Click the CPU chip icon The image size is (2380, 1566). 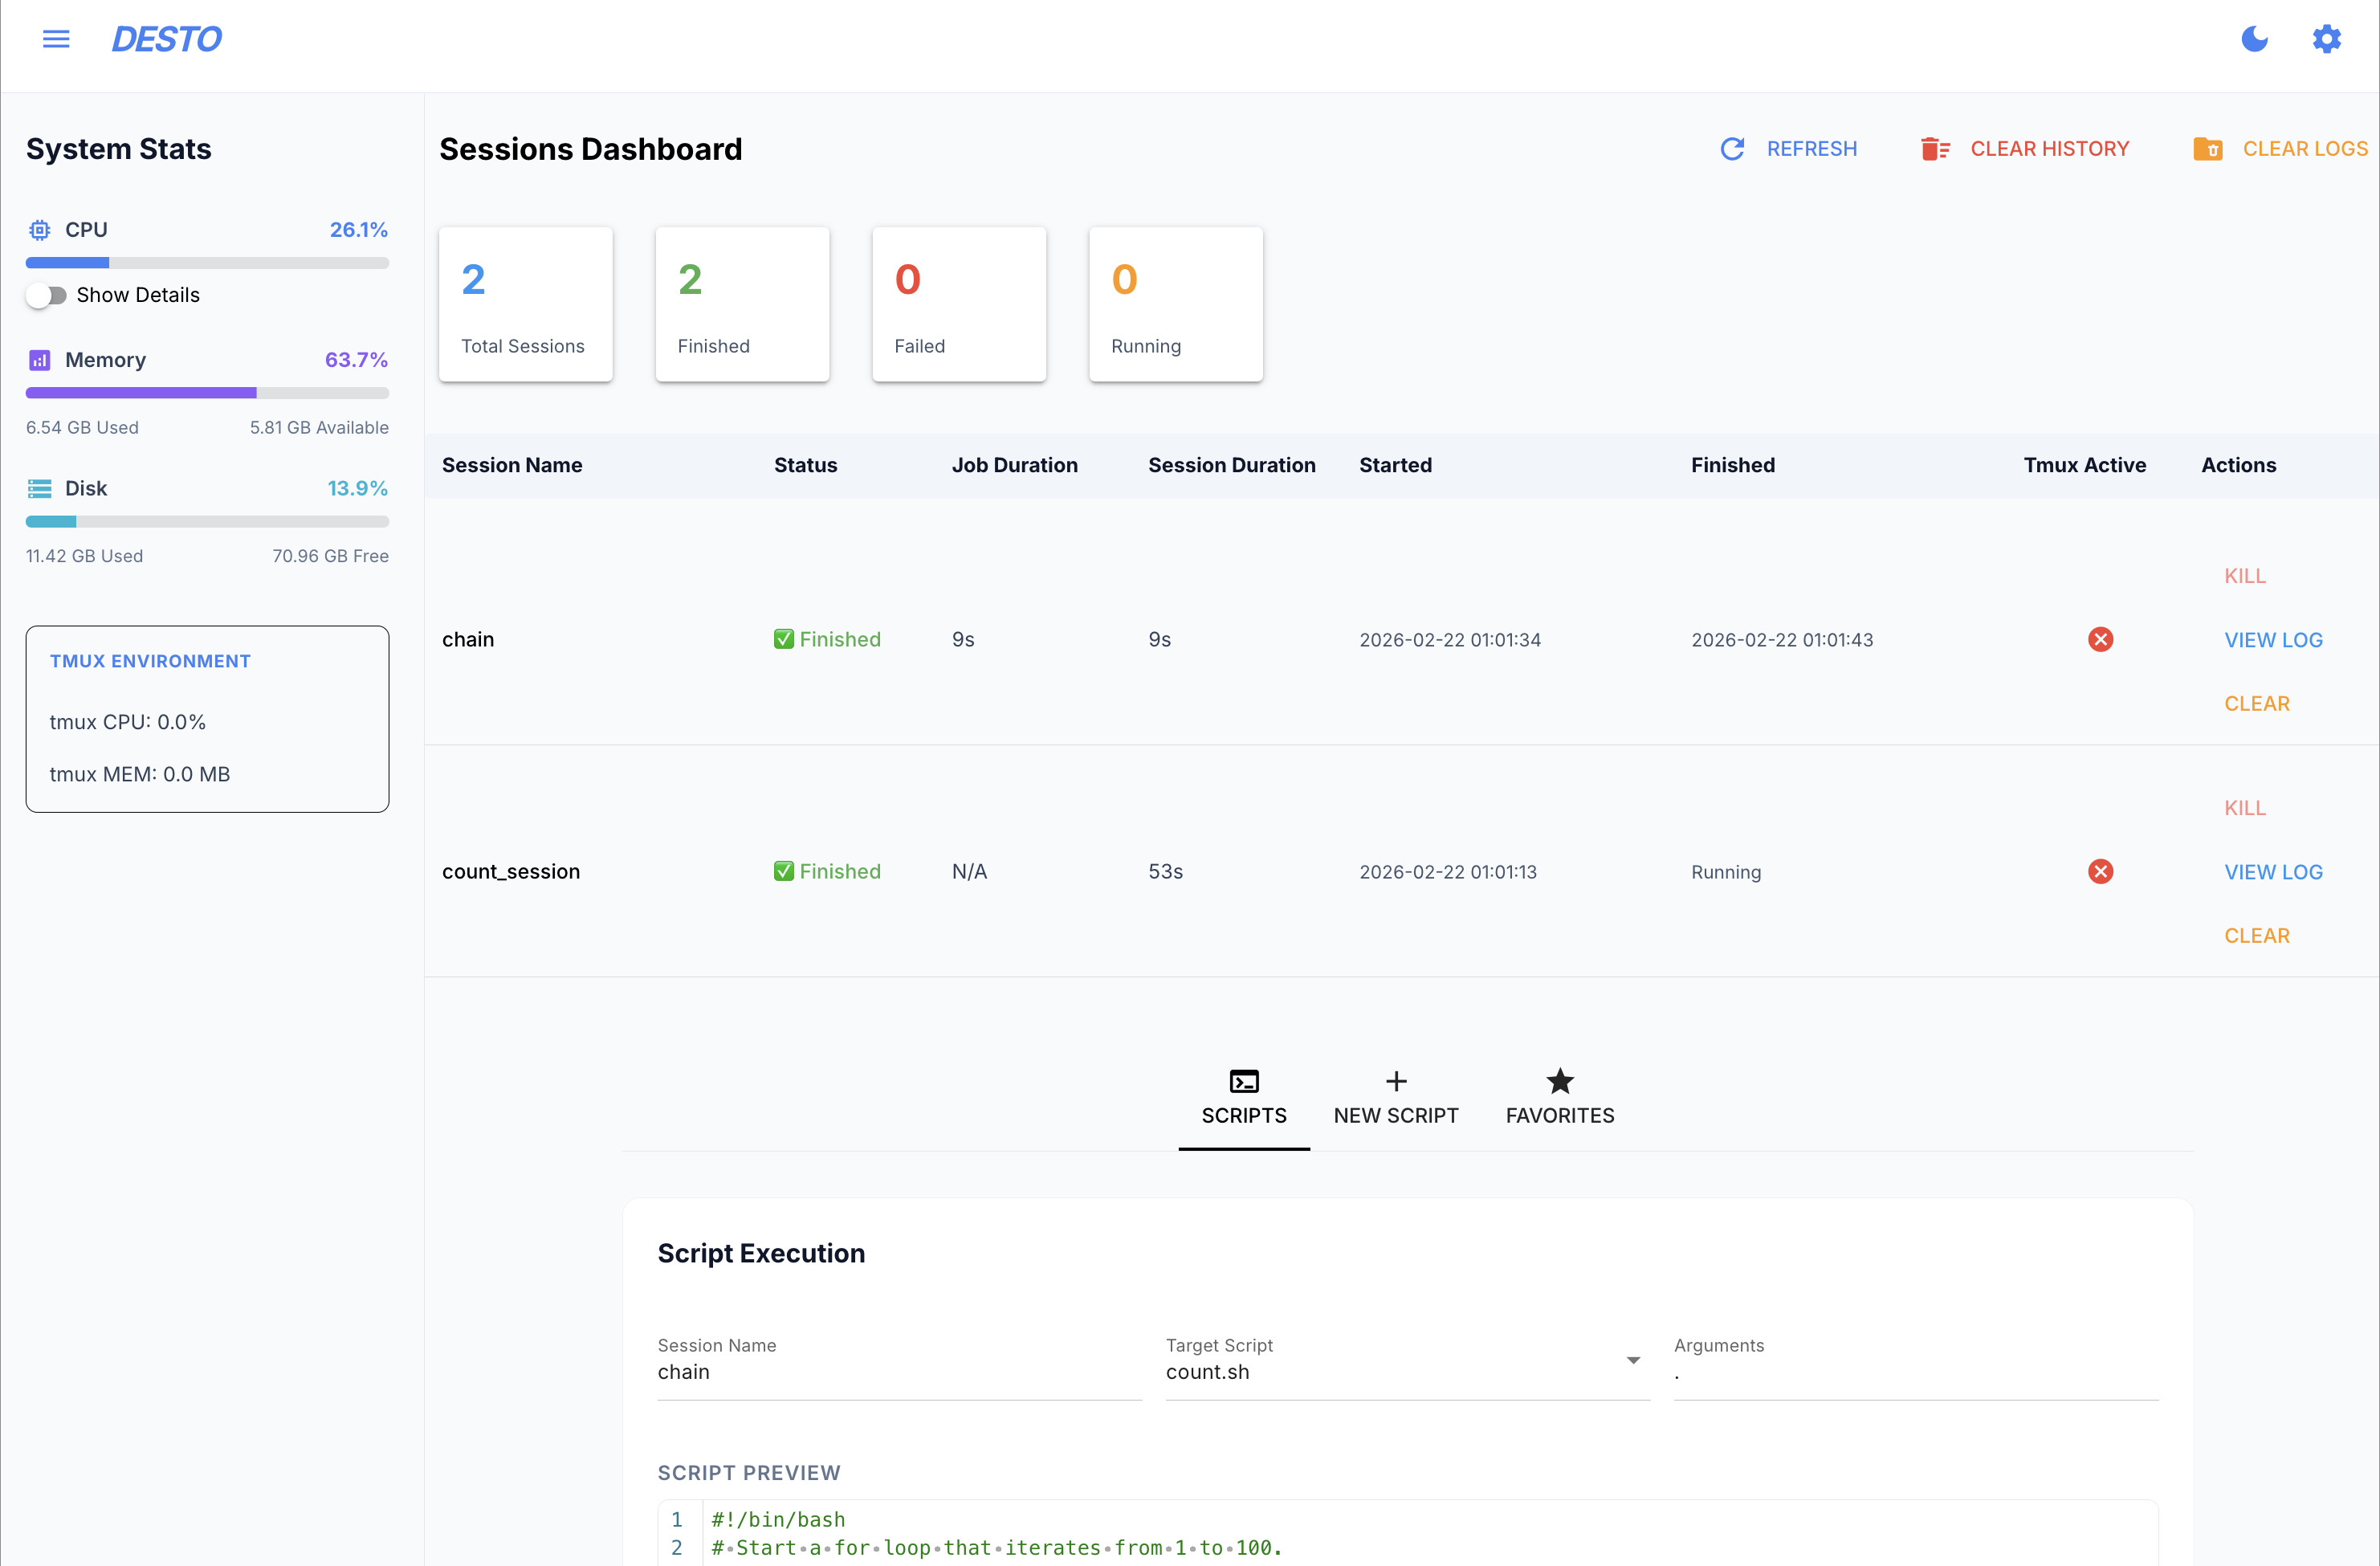(39, 230)
